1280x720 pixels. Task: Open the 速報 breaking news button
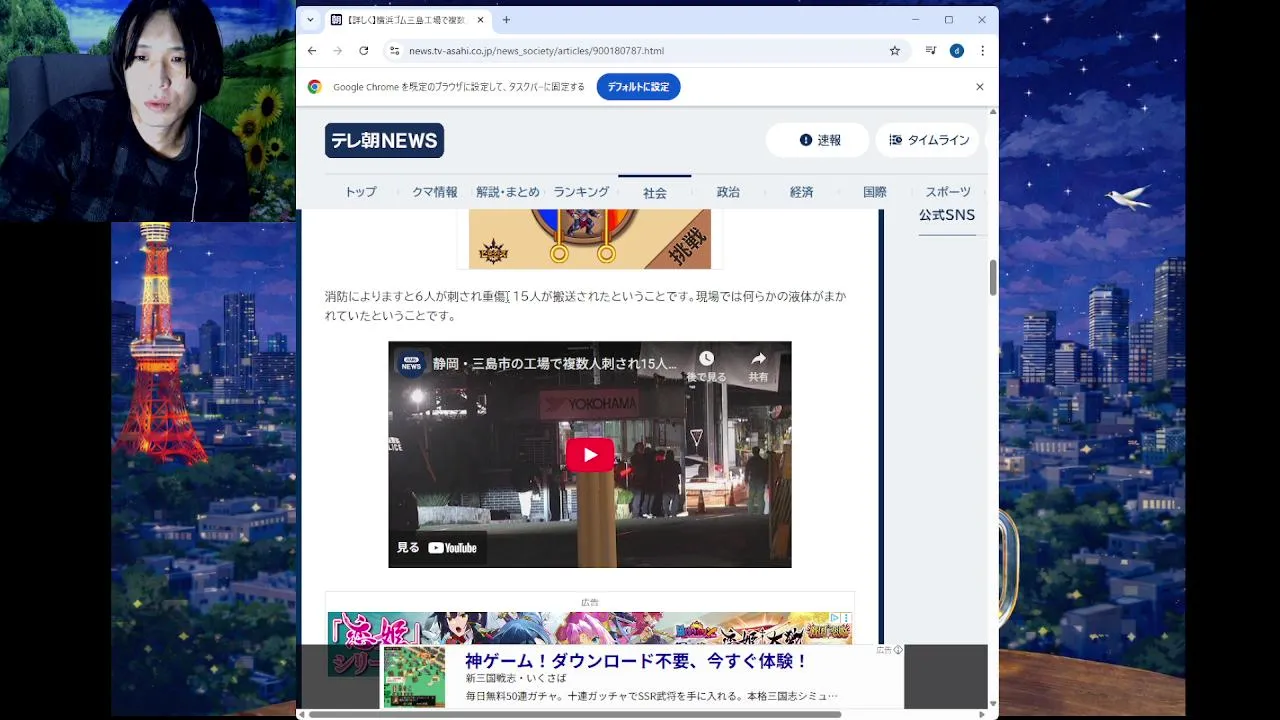(x=818, y=140)
